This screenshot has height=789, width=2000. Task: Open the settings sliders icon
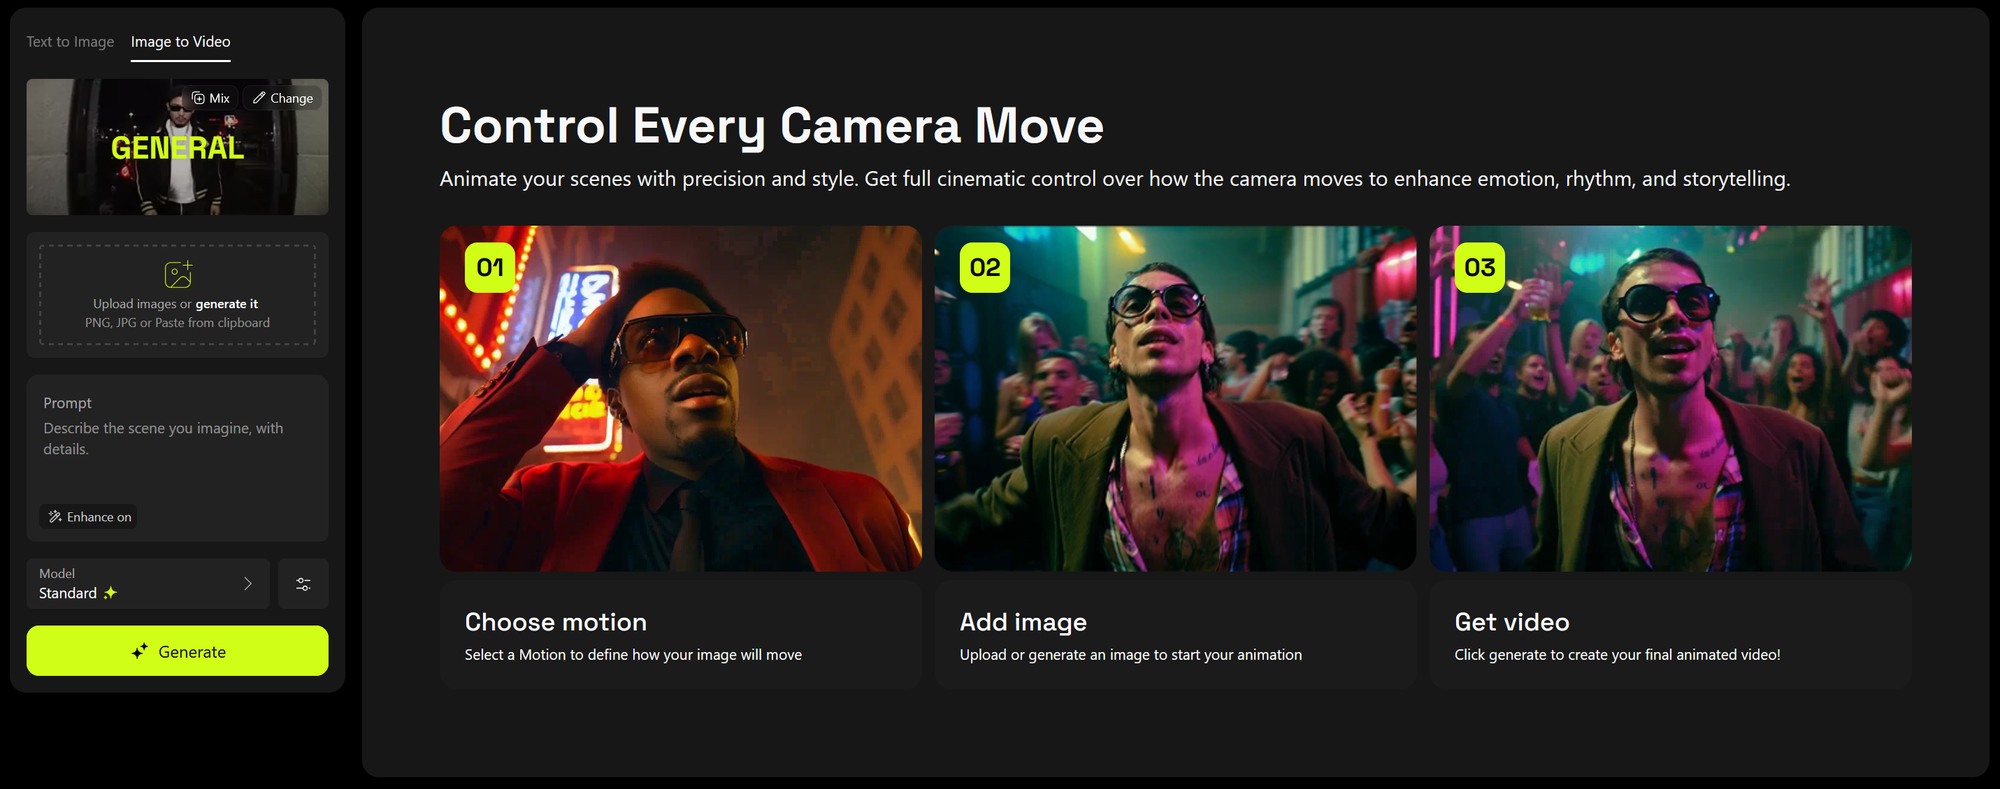tap(304, 584)
